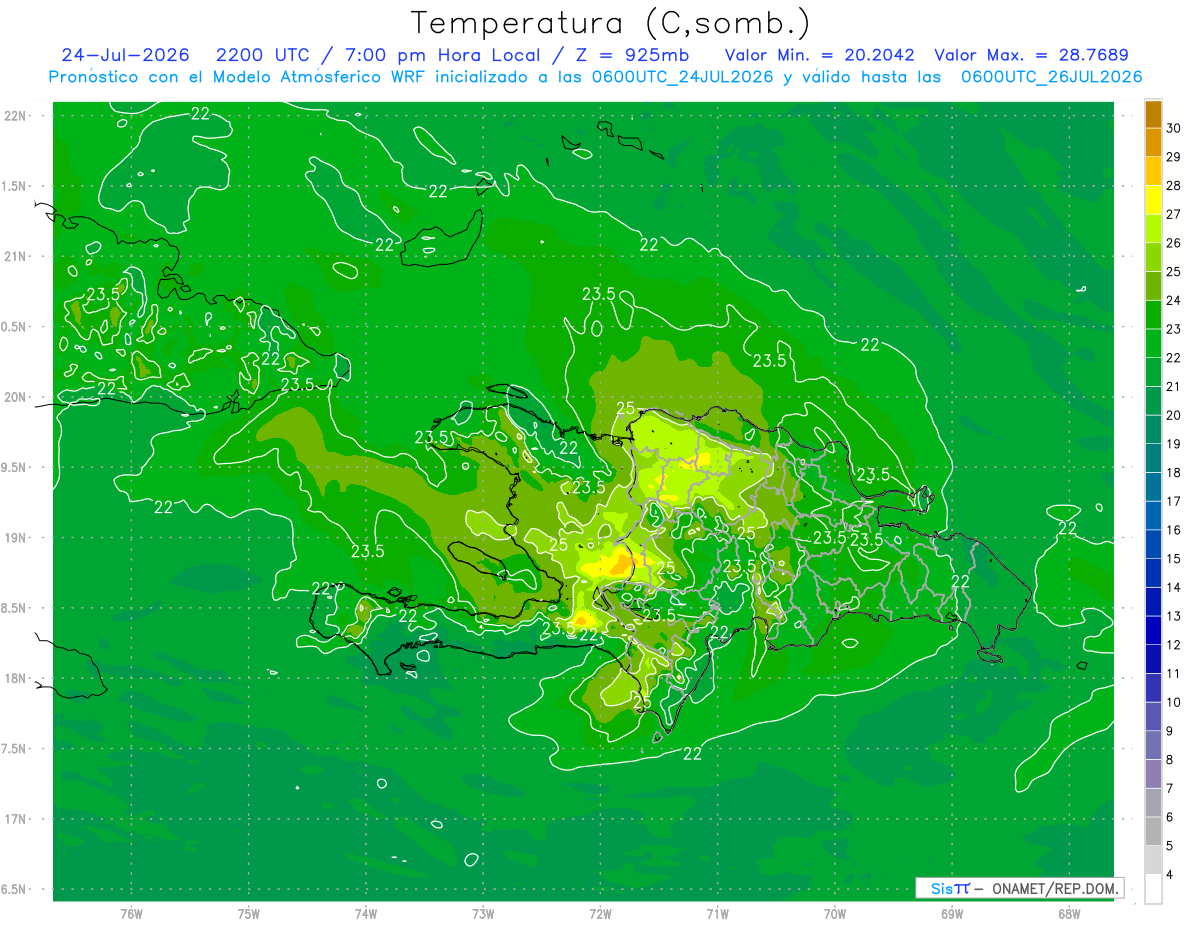Click the yellow swatch between legend 28 and 27
The image size is (1200, 927).
(1153, 200)
